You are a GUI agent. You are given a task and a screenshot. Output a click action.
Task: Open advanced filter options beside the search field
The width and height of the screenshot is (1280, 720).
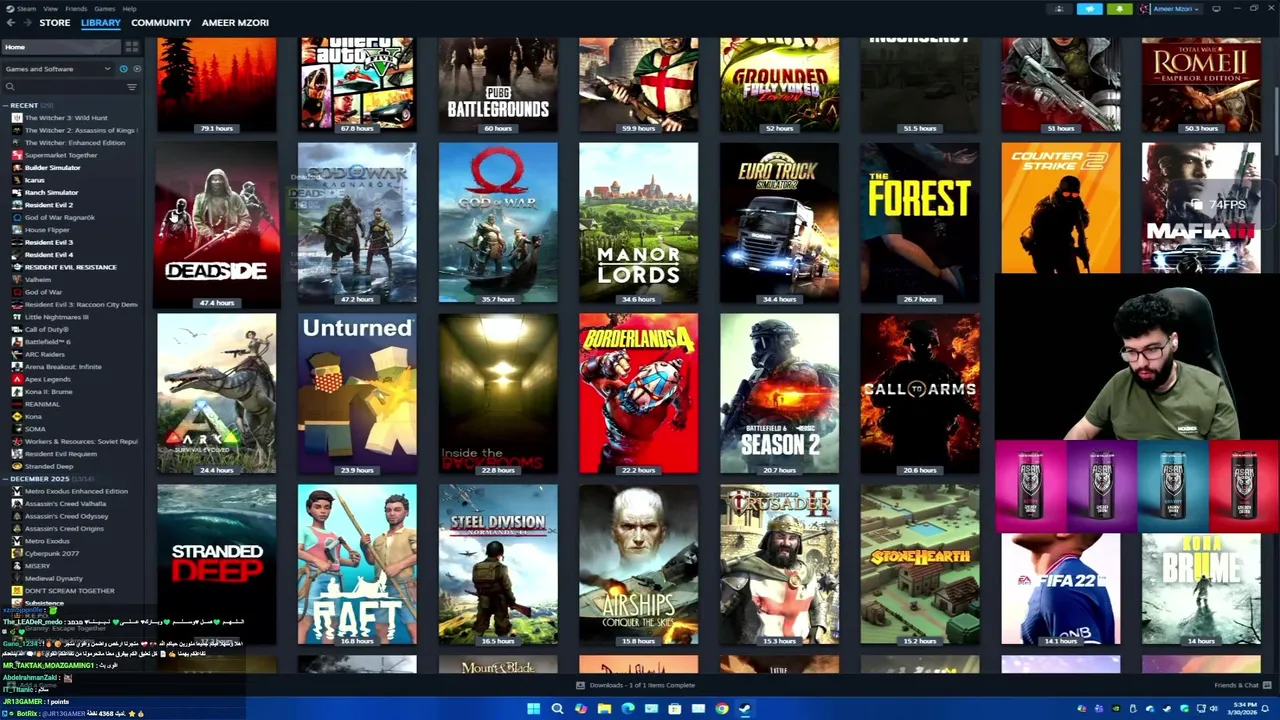[x=131, y=87]
